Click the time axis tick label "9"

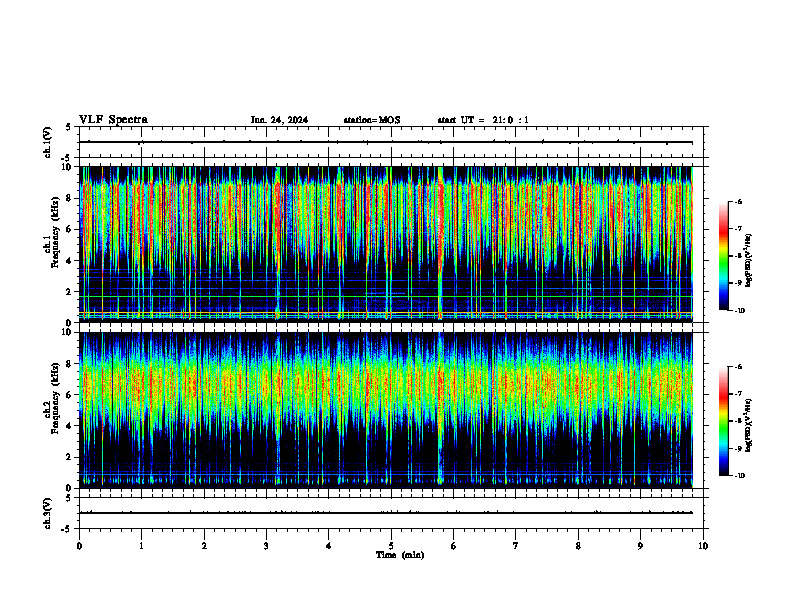coord(640,546)
